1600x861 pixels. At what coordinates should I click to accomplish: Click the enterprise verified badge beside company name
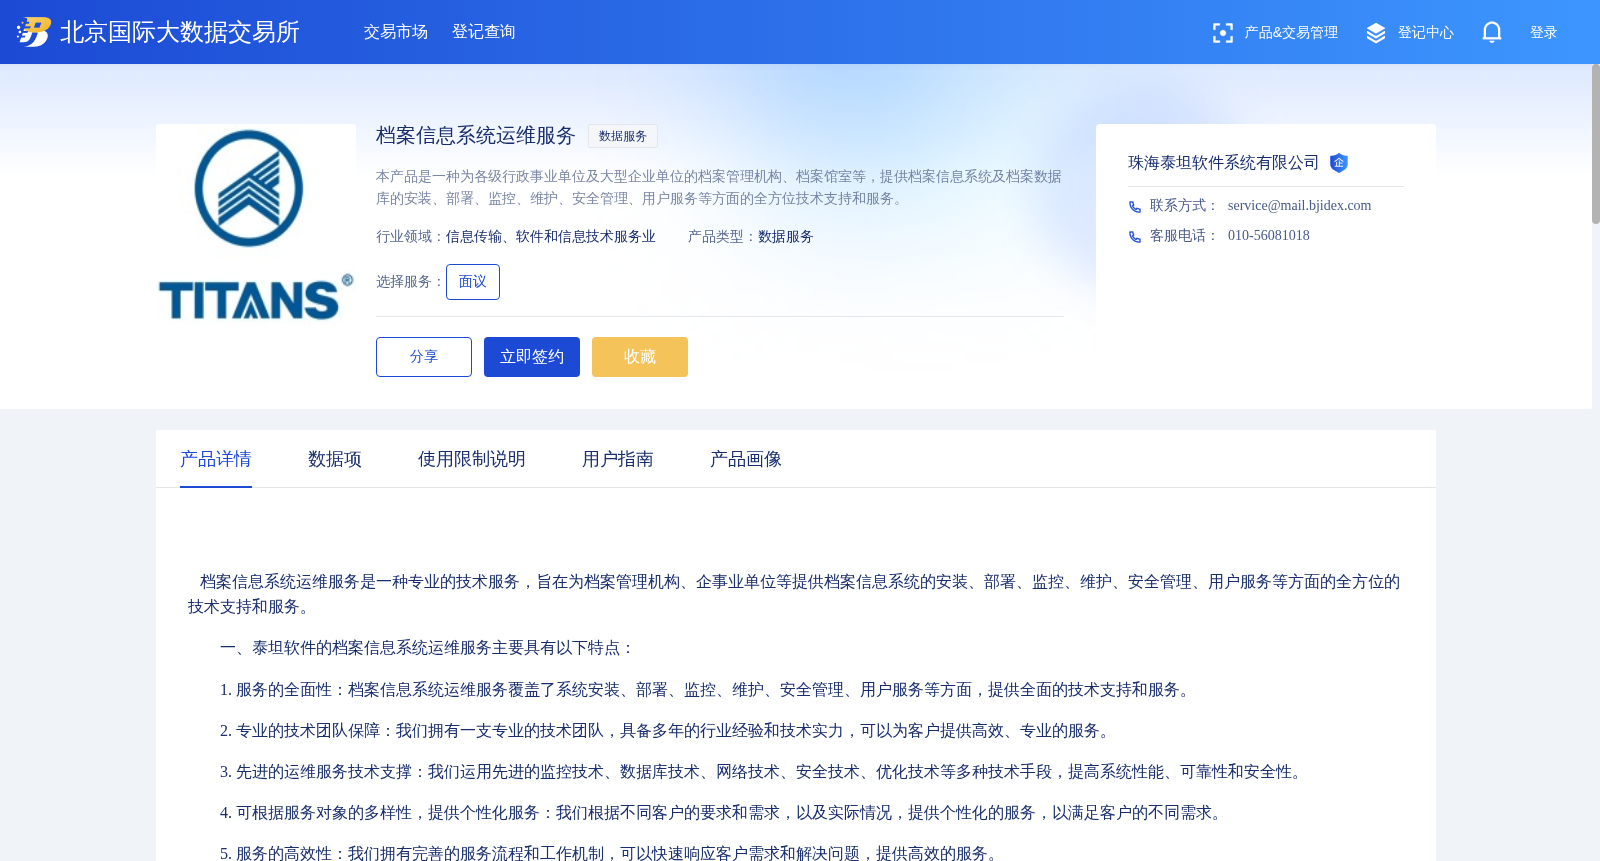(x=1339, y=163)
